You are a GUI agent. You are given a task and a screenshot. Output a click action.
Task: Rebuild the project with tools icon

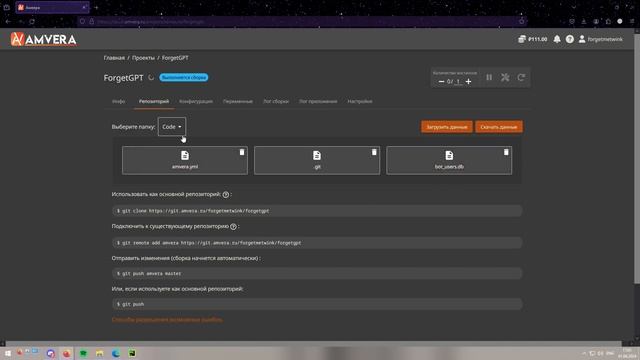click(505, 78)
